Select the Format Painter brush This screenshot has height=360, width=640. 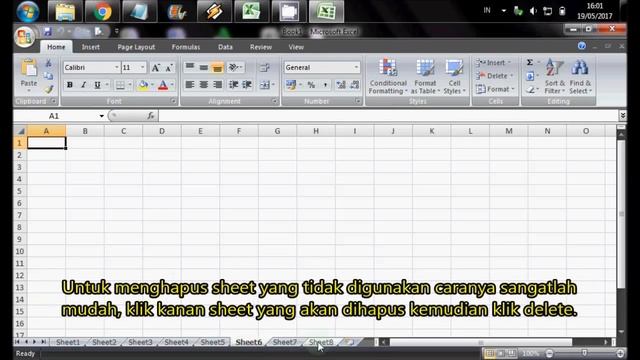click(x=49, y=89)
